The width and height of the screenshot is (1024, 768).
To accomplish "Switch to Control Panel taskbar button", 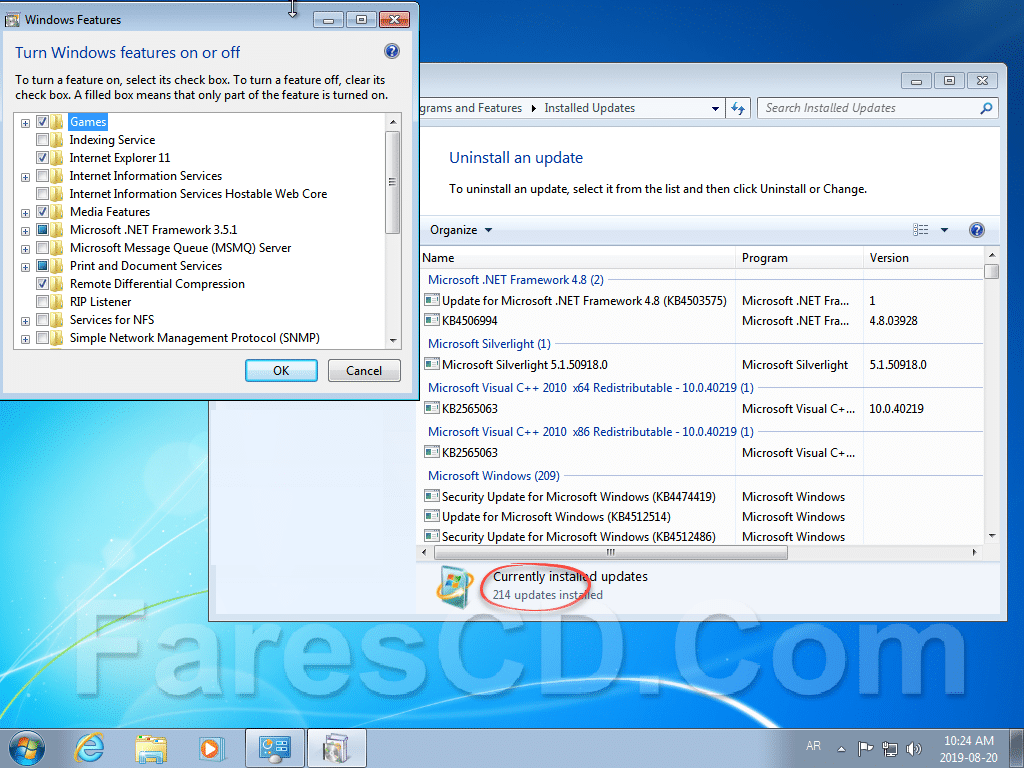I will [x=275, y=748].
